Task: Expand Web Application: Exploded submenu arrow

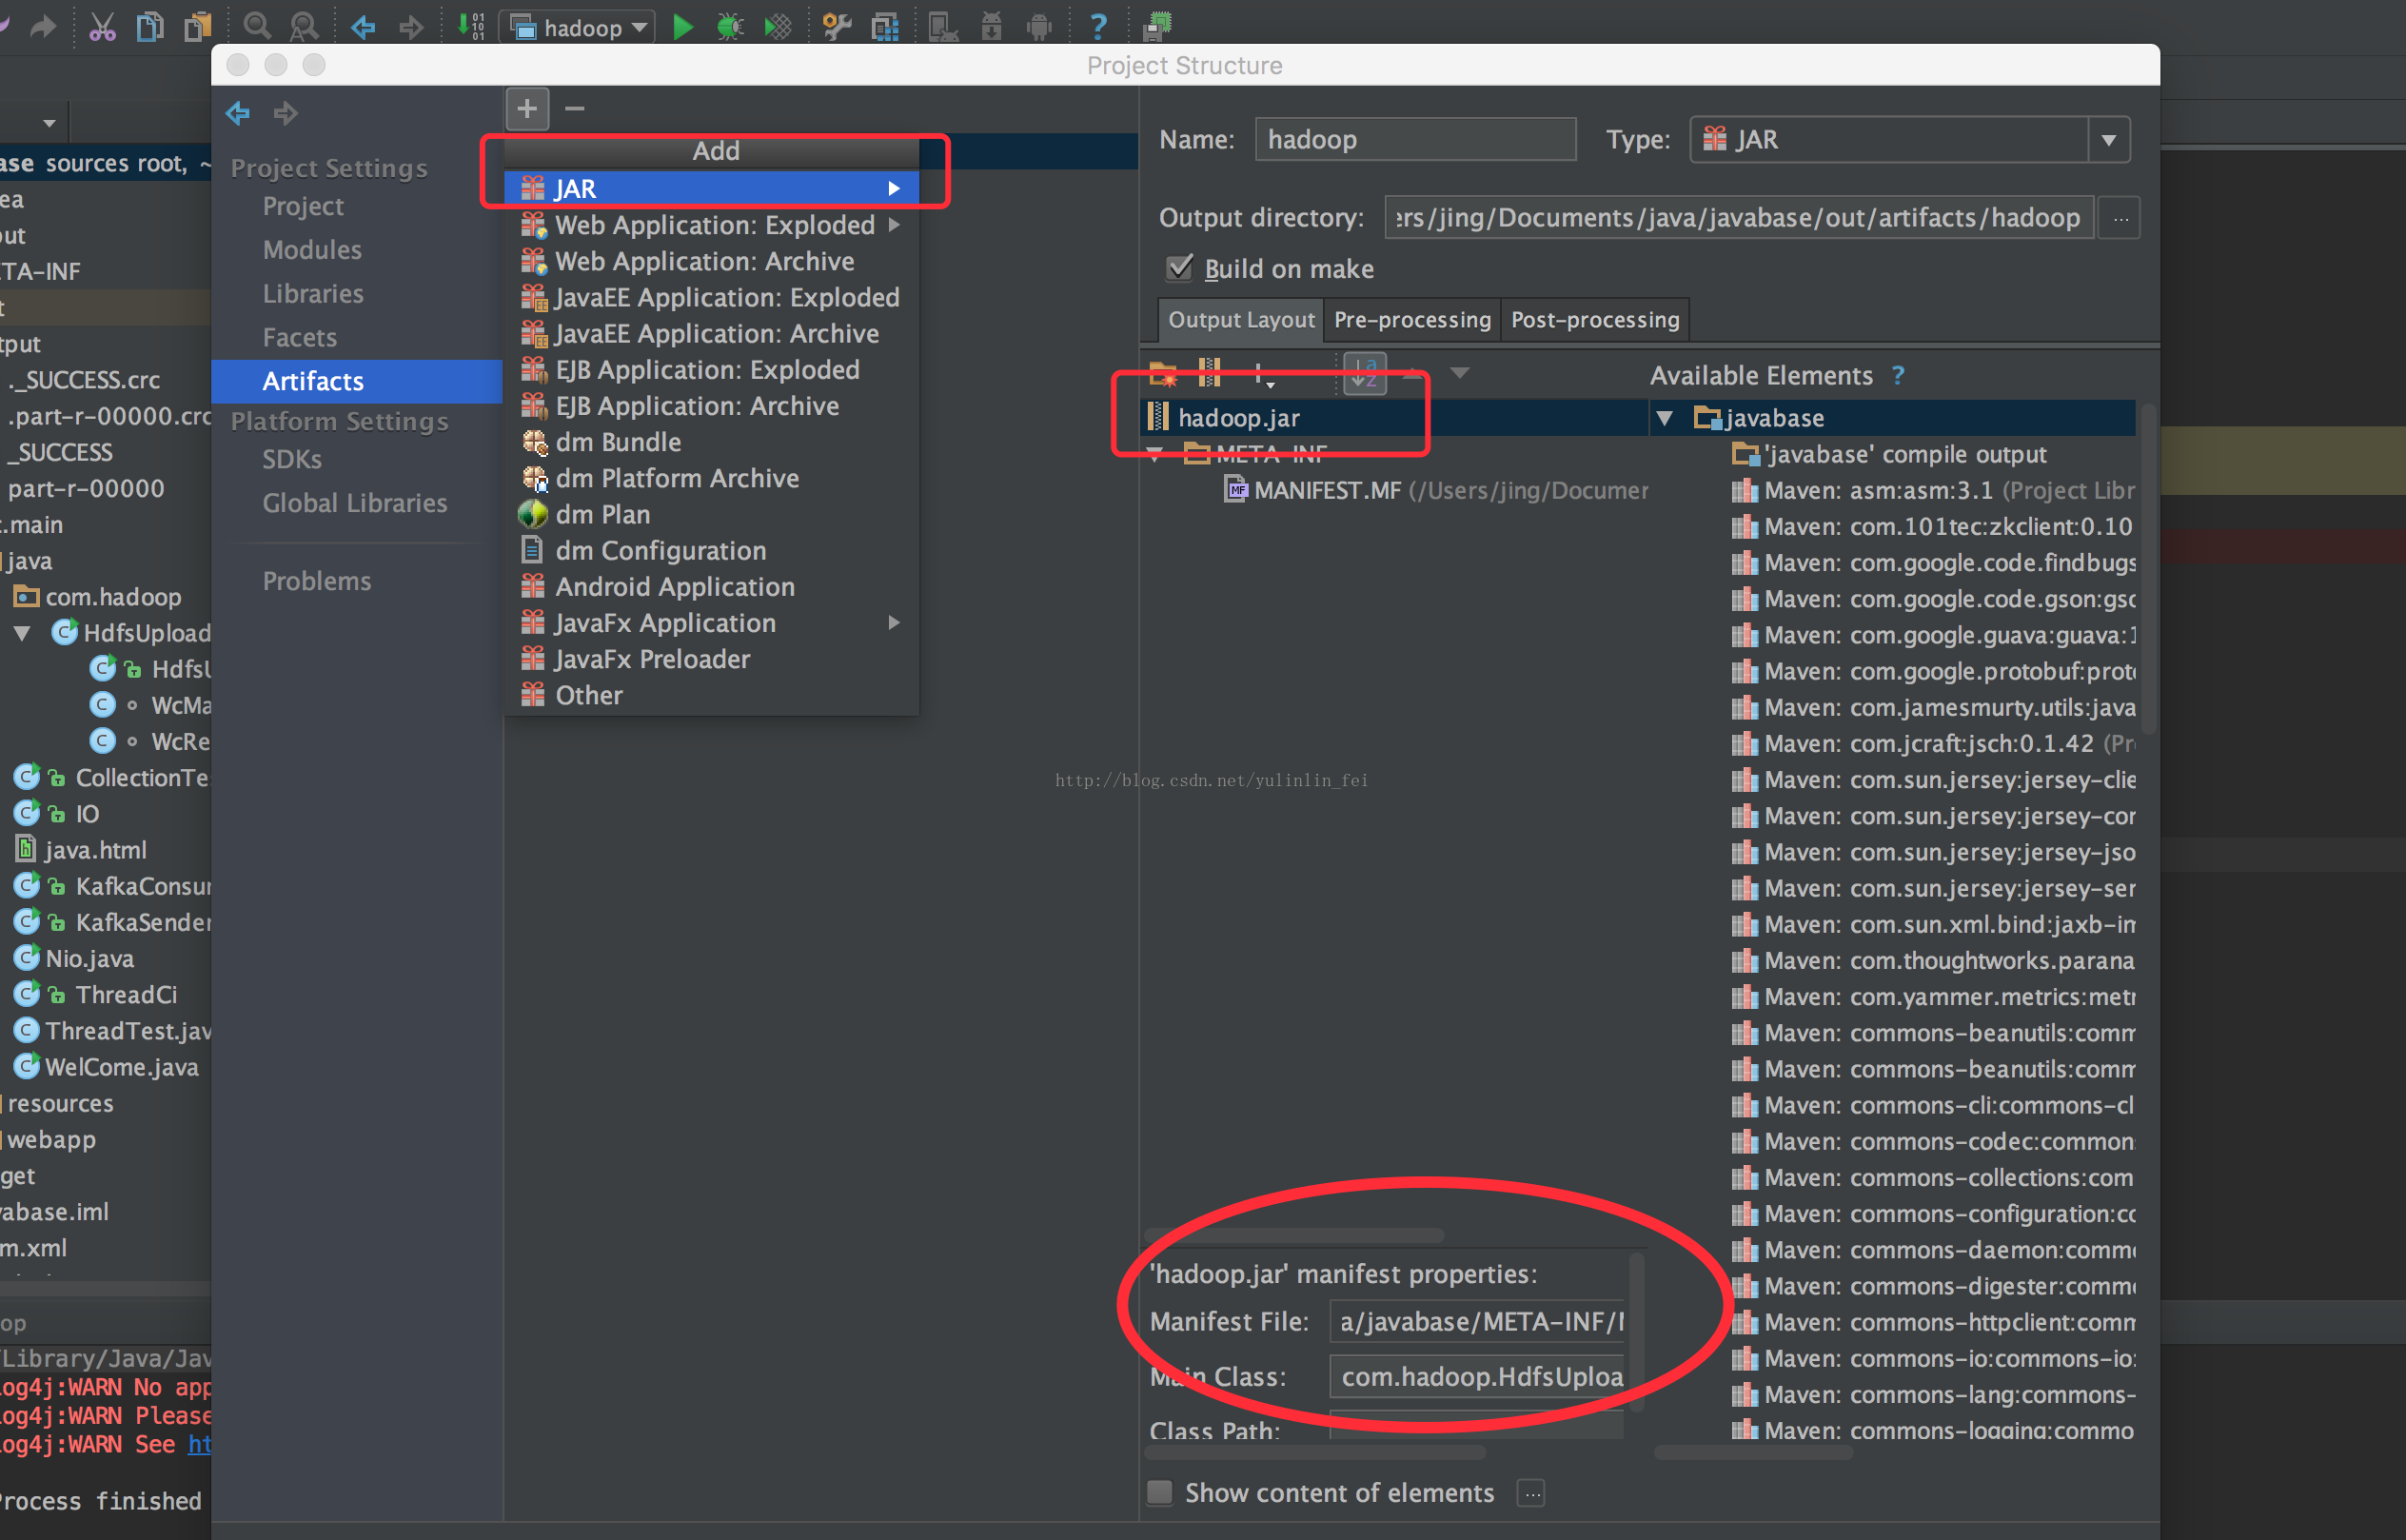Action: click(x=893, y=225)
